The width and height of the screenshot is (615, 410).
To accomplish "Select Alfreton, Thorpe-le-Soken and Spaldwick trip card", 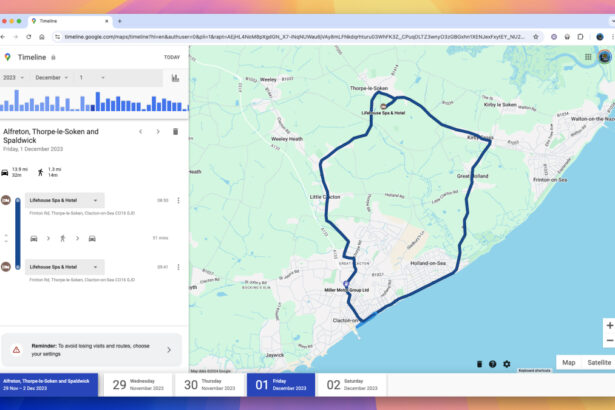I will click(x=49, y=385).
